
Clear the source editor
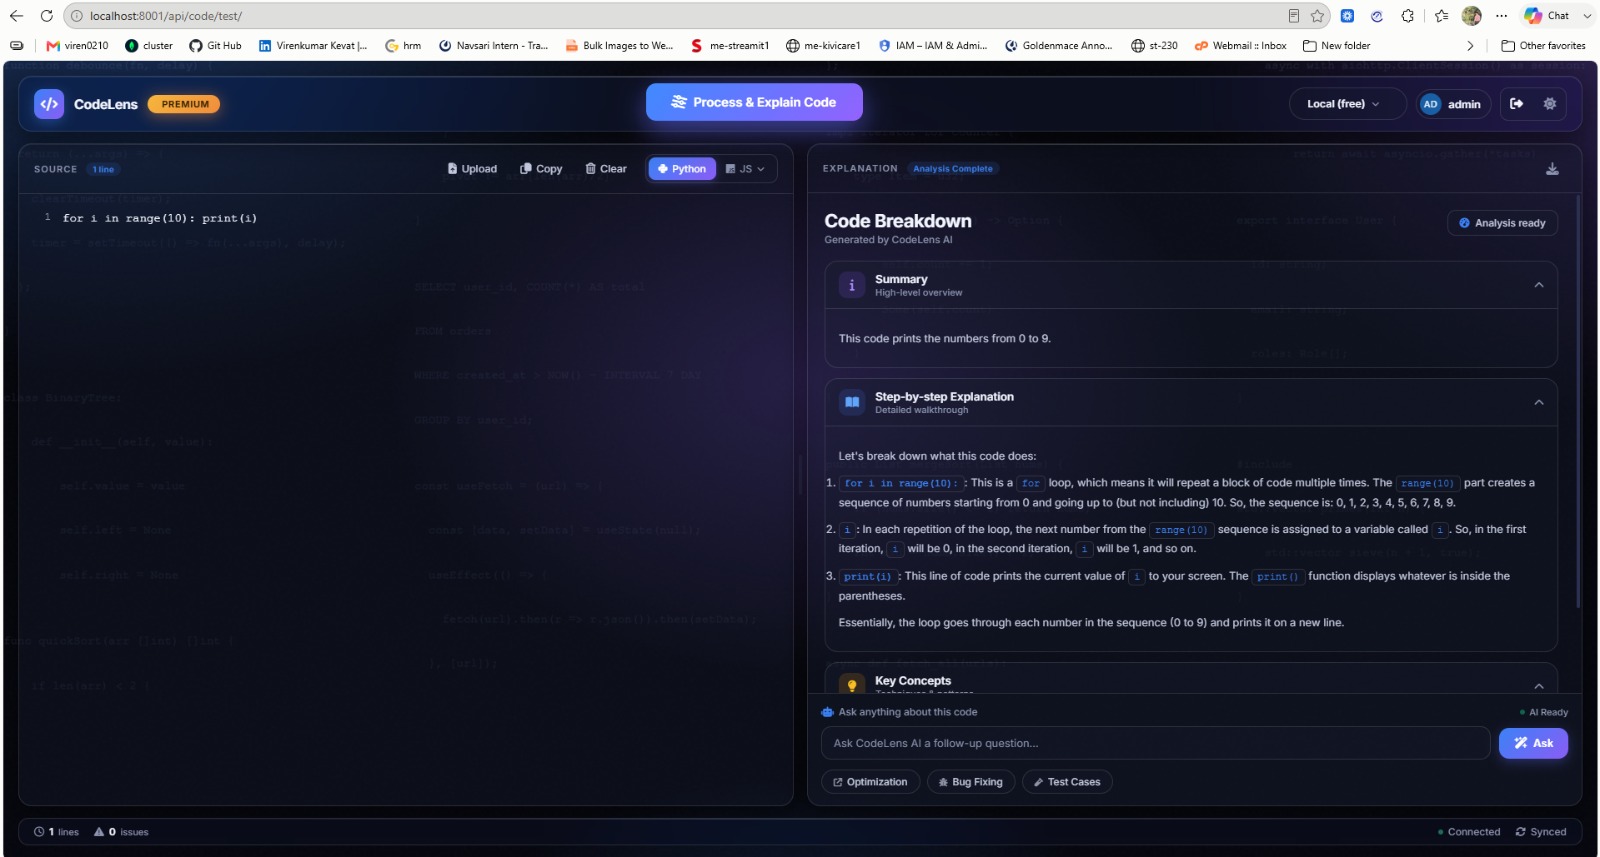pyautogui.click(x=606, y=169)
